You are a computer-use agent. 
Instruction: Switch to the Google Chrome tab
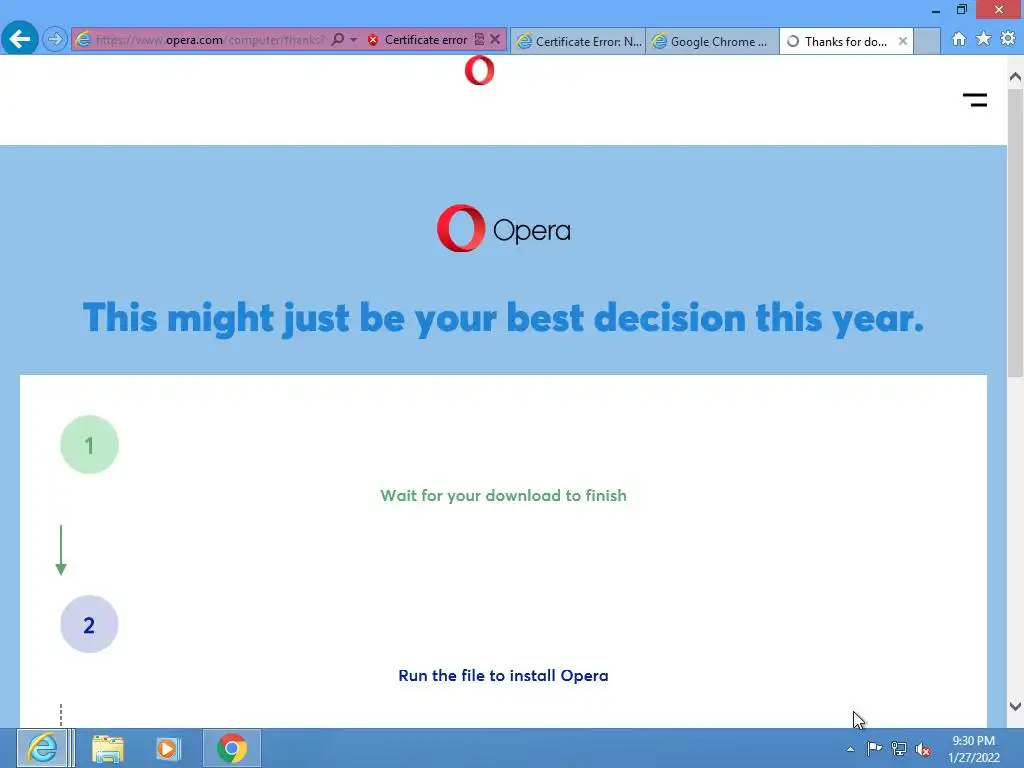712,41
